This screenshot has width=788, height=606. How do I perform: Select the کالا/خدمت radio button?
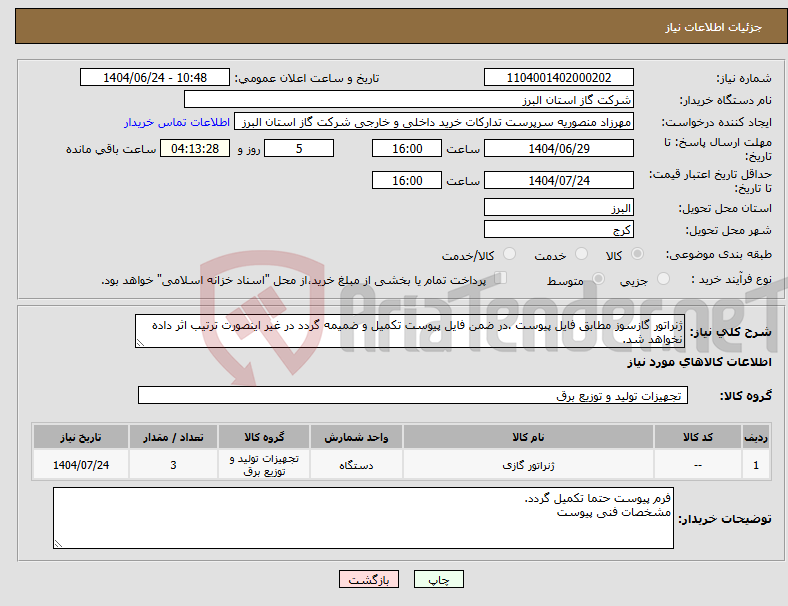click(510, 254)
